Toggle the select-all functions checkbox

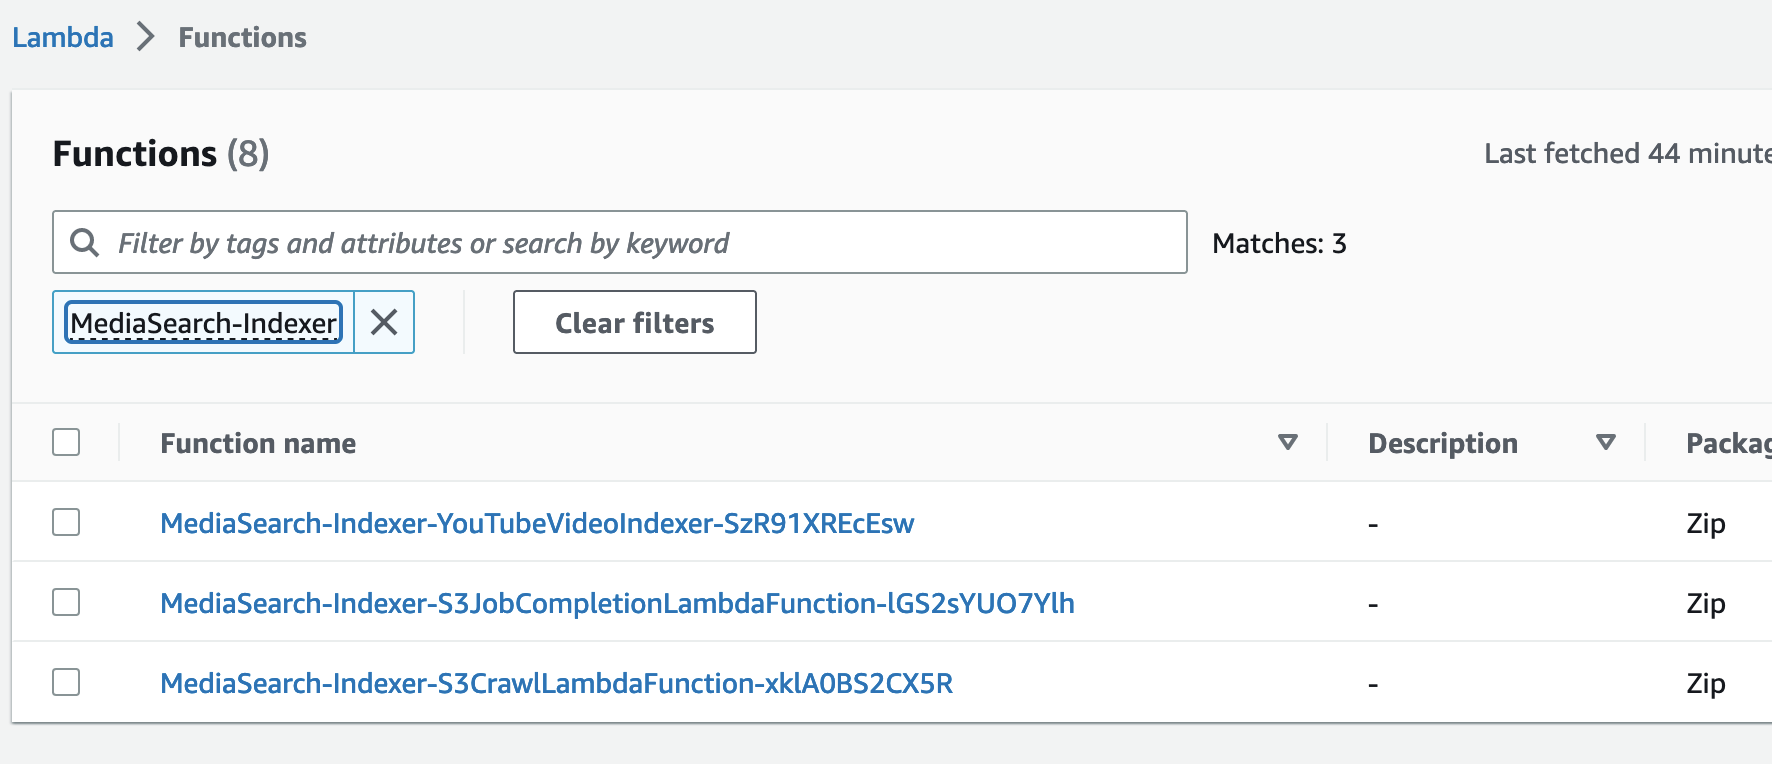(x=66, y=442)
